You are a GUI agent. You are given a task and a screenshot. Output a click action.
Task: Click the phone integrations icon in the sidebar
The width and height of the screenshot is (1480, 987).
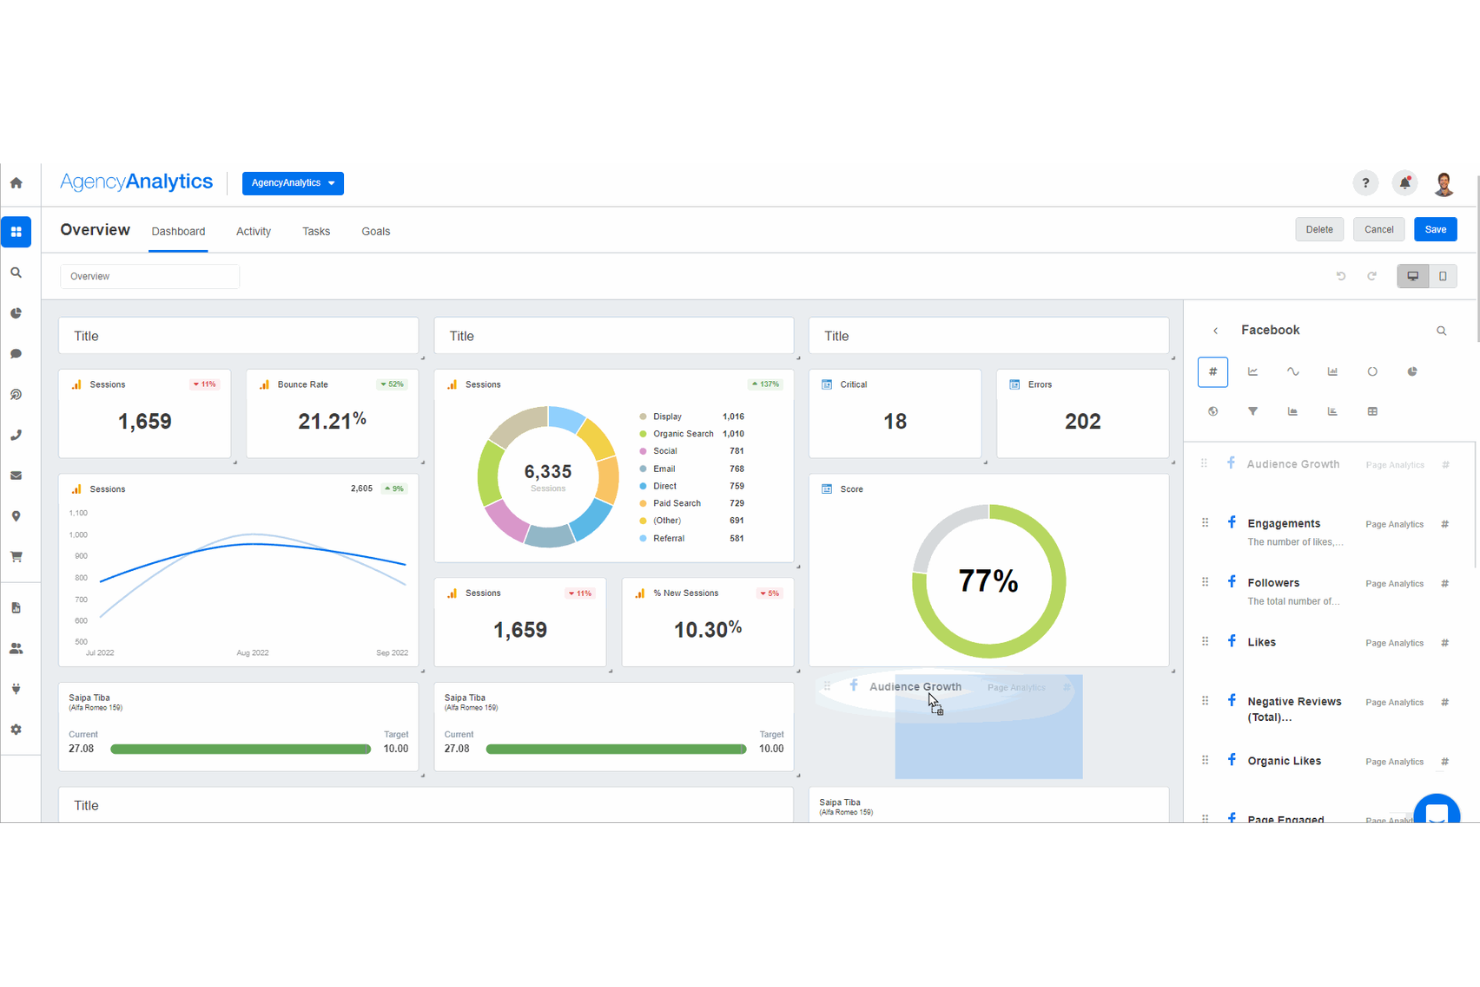tap(16, 434)
